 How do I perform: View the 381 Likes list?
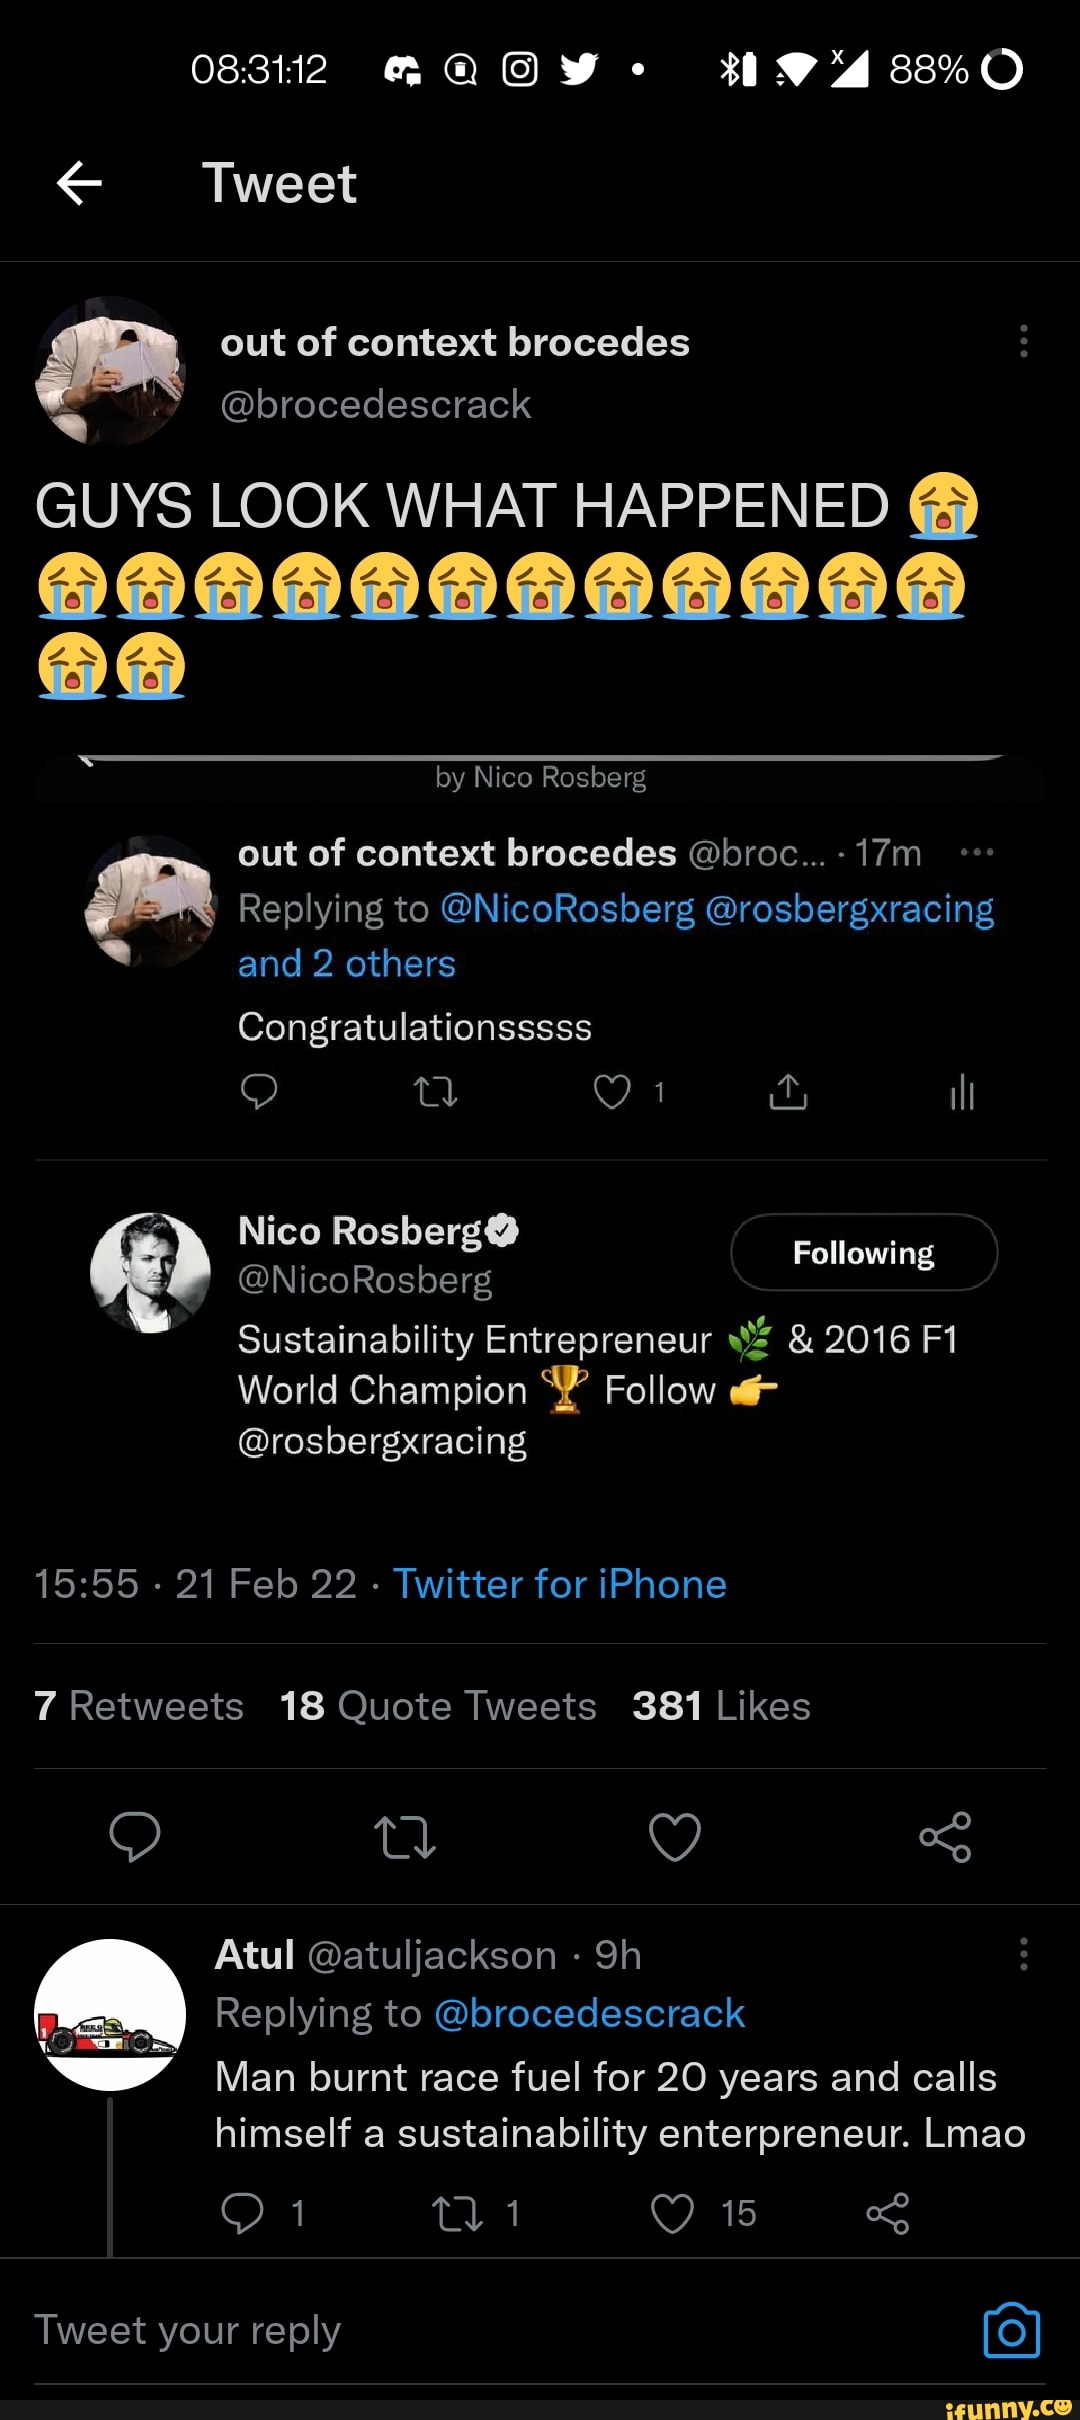(x=721, y=1706)
